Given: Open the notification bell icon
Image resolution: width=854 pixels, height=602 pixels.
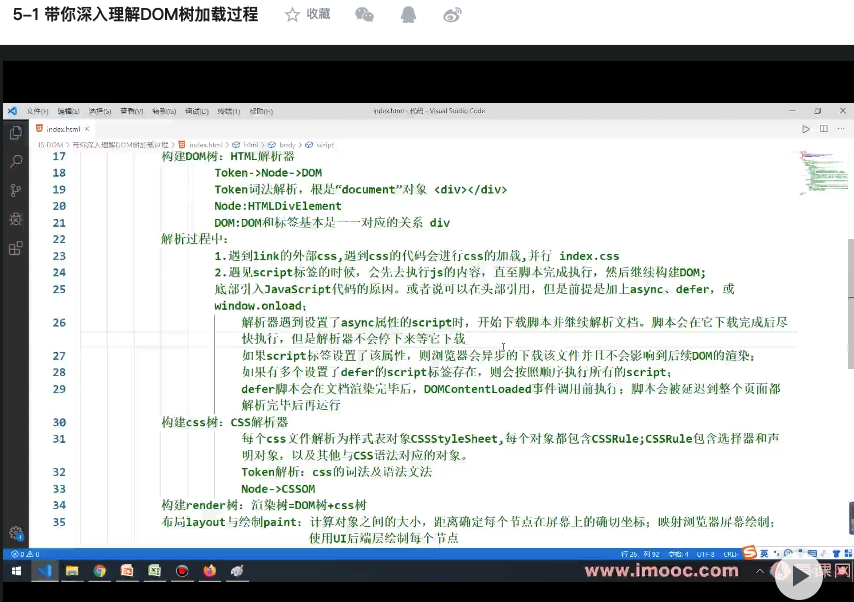Looking at the screenshot, I should [407, 15].
